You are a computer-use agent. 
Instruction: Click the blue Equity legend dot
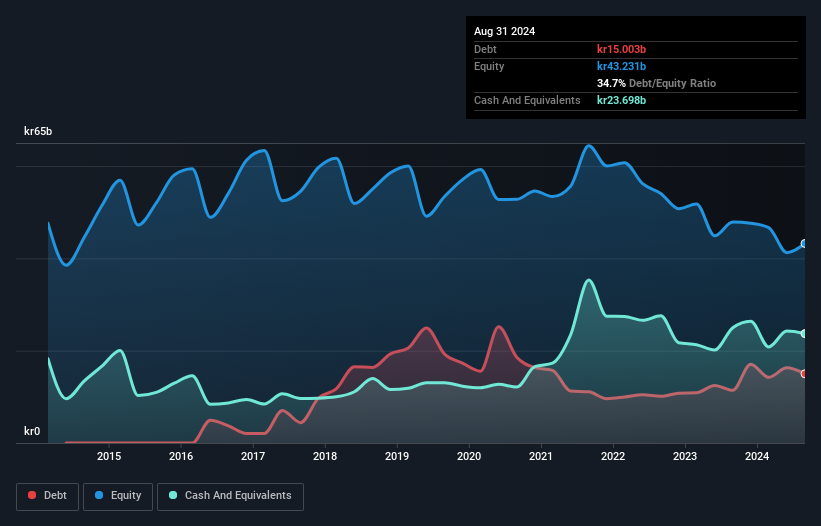[99, 495]
